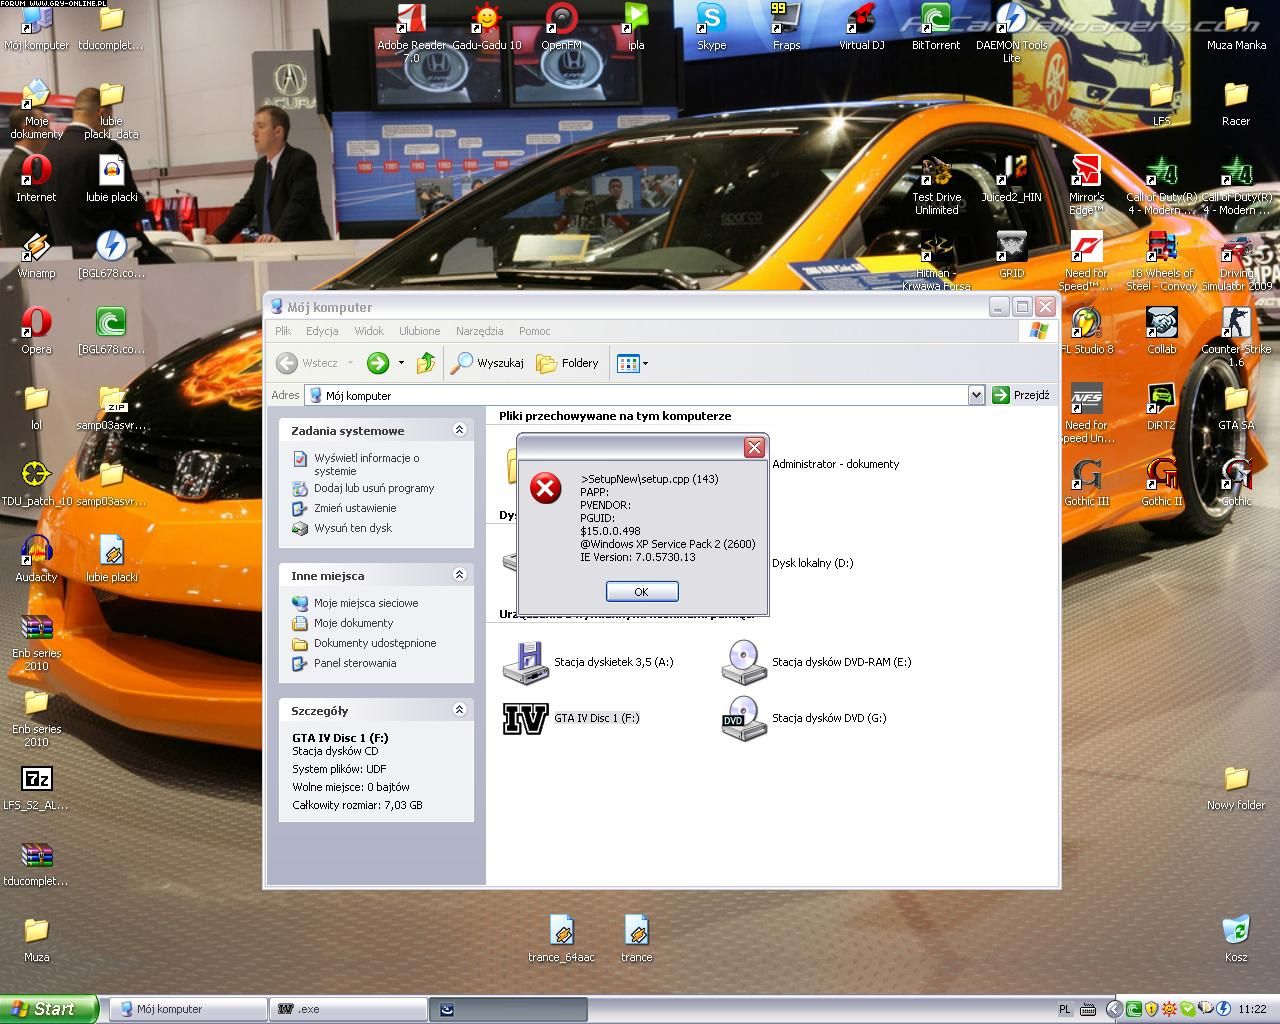Select the DVD-RAM drive (E:) icon
Screen dimensions: 1280x1024
pyautogui.click(x=744, y=662)
